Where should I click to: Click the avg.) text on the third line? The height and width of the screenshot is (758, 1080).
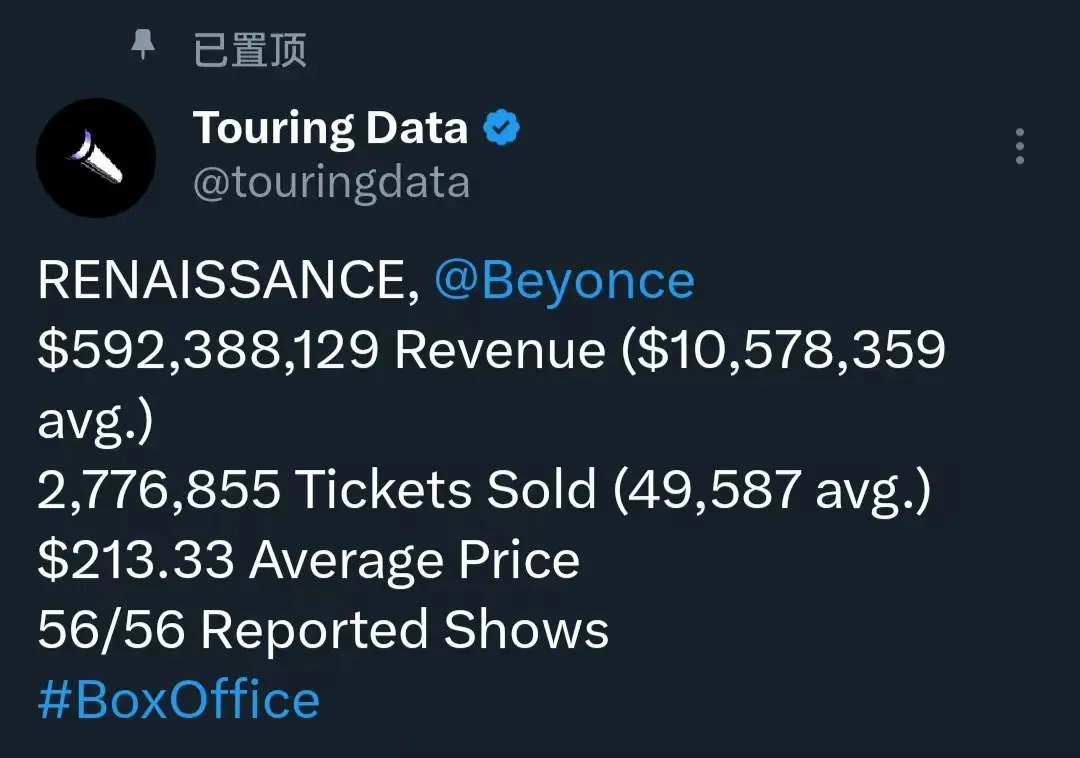(95, 421)
